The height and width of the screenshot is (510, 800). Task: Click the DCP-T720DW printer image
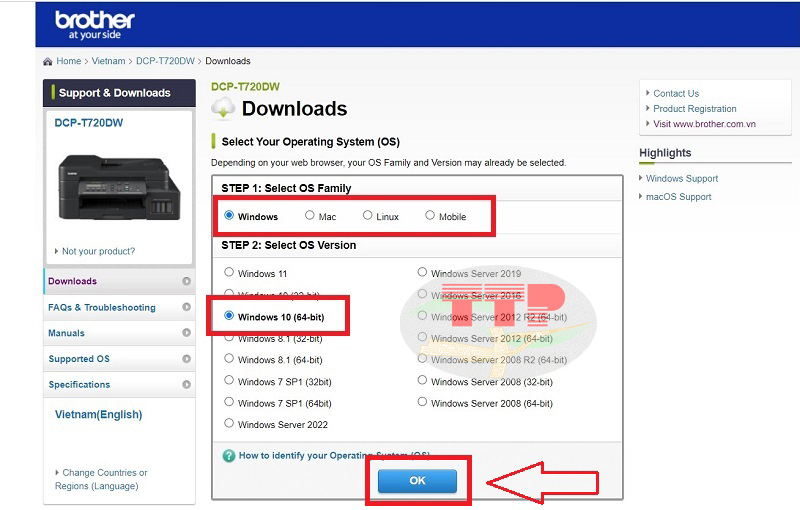click(x=119, y=188)
